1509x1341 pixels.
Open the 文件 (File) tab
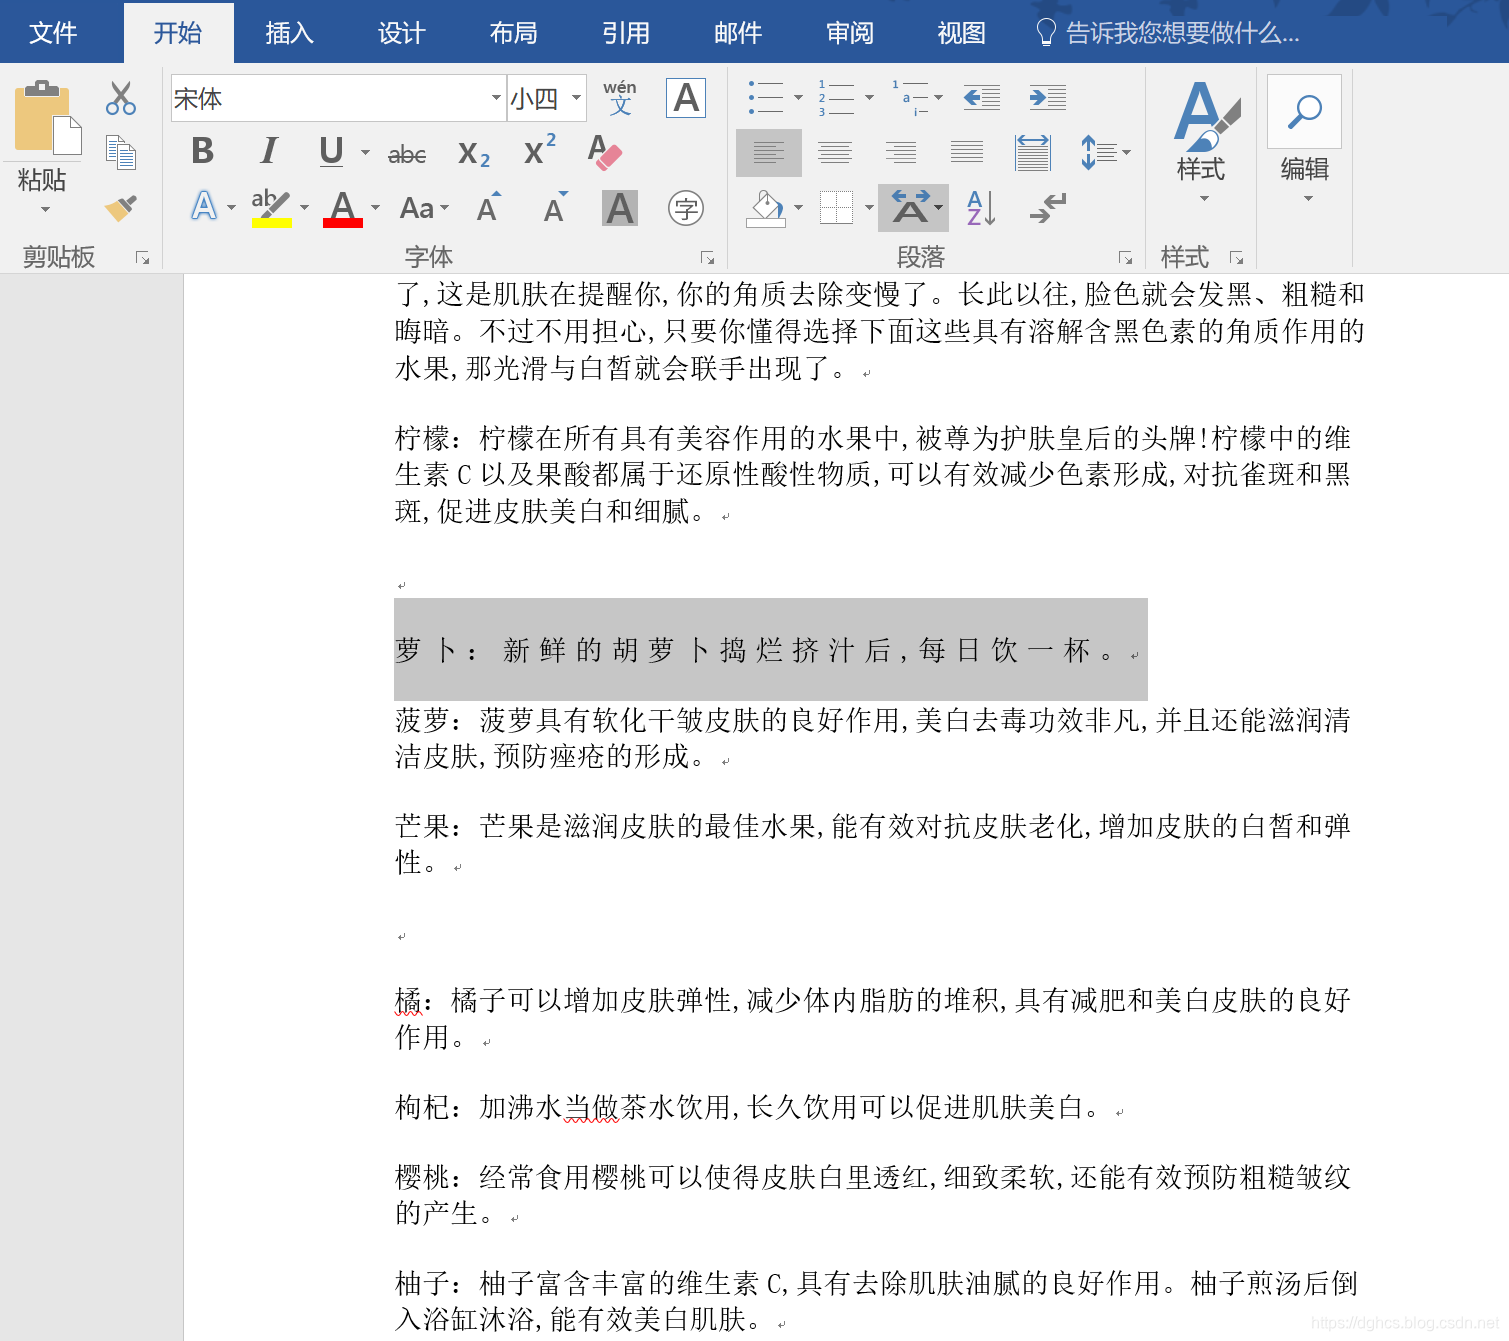pos(53,33)
